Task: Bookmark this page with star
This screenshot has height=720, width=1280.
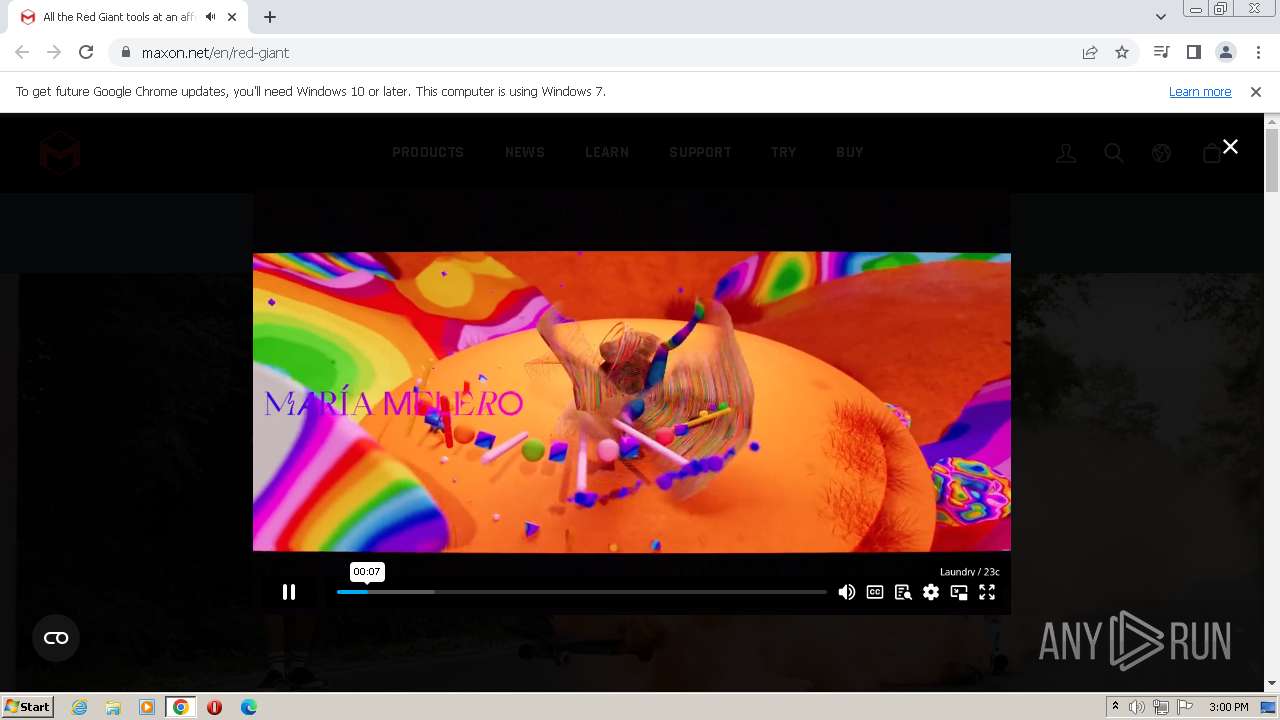Action: coord(1122,52)
